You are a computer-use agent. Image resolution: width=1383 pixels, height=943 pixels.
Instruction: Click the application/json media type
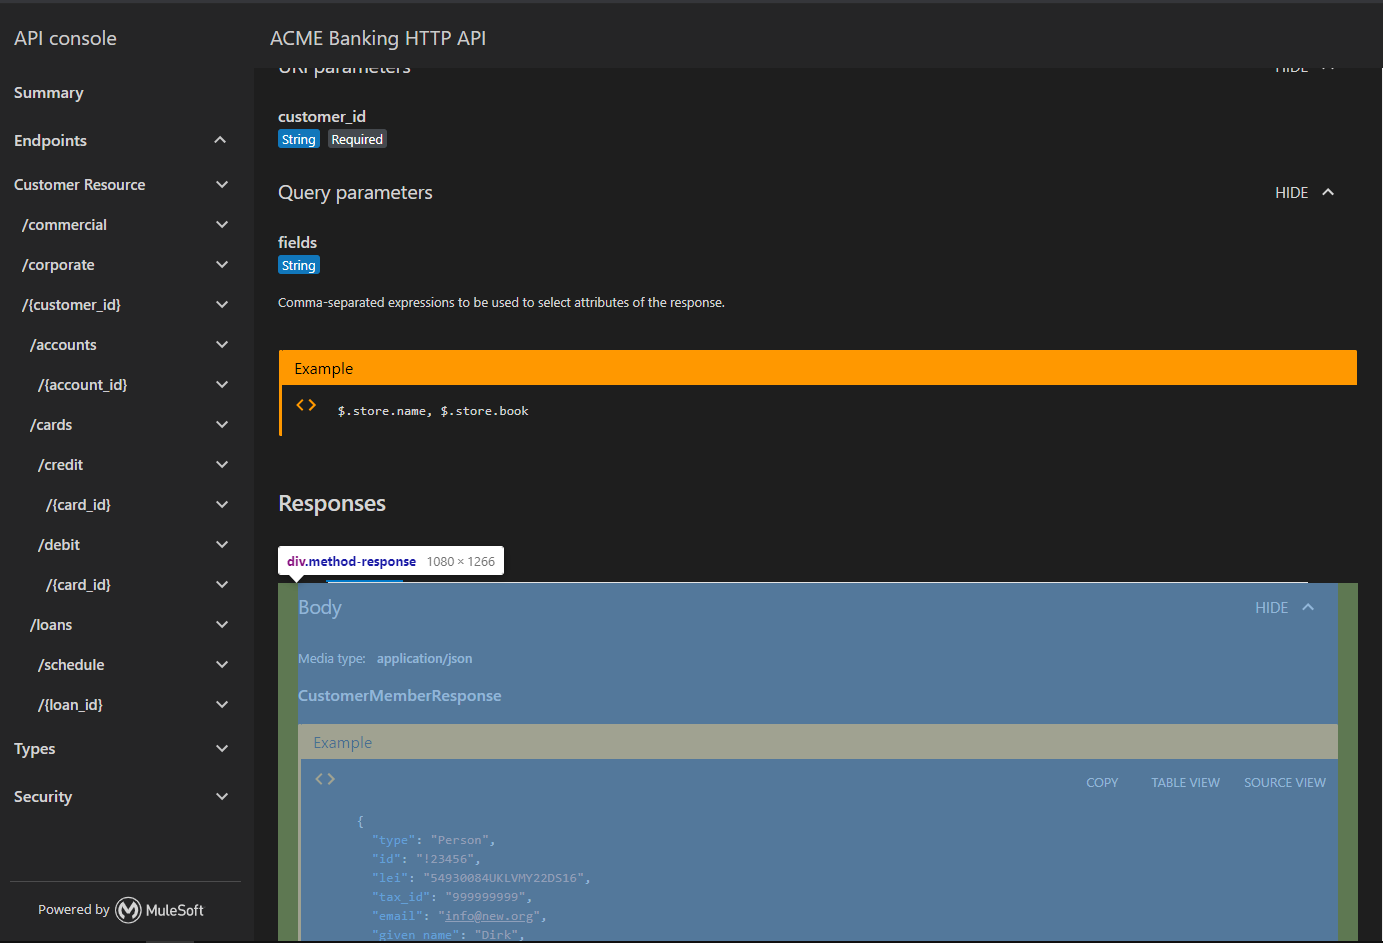pos(424,659)
